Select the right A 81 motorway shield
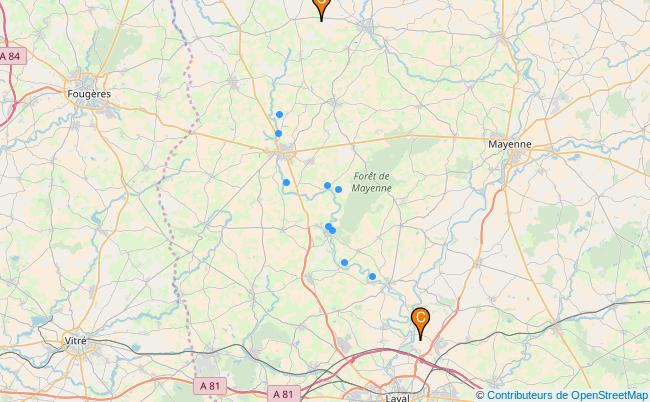This screenshot has height=402, width=650. 283,394
